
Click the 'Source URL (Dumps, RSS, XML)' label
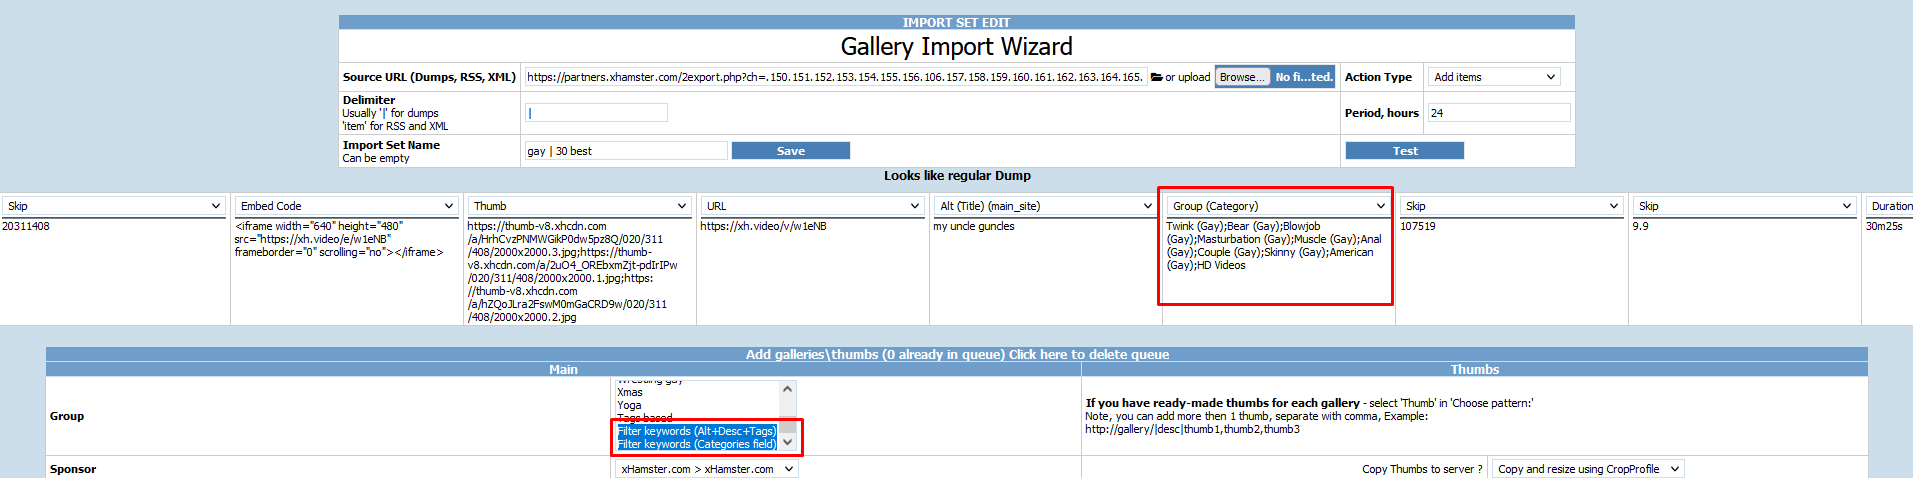[429, 77]
